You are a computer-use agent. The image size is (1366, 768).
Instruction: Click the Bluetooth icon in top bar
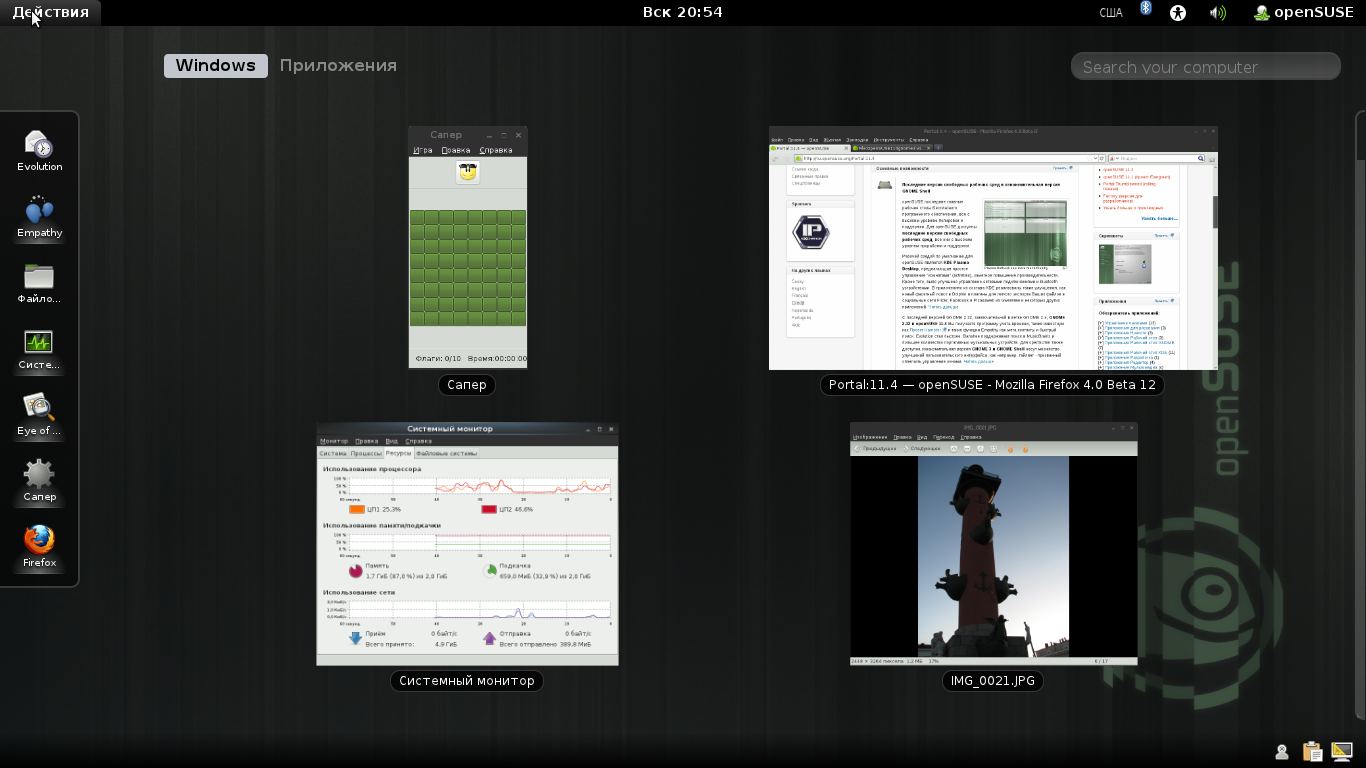pyautogui.click(x=1146, y=10)
